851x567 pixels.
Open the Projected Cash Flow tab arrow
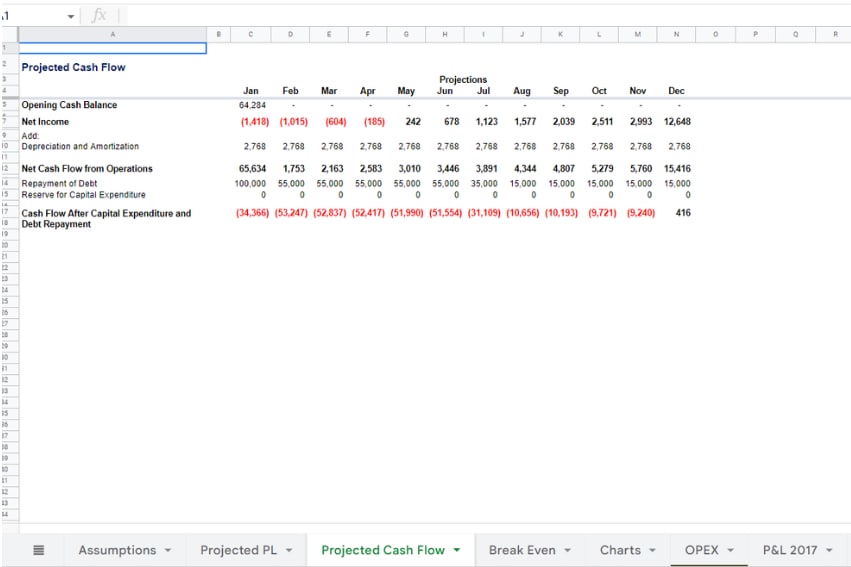(457, 550)
